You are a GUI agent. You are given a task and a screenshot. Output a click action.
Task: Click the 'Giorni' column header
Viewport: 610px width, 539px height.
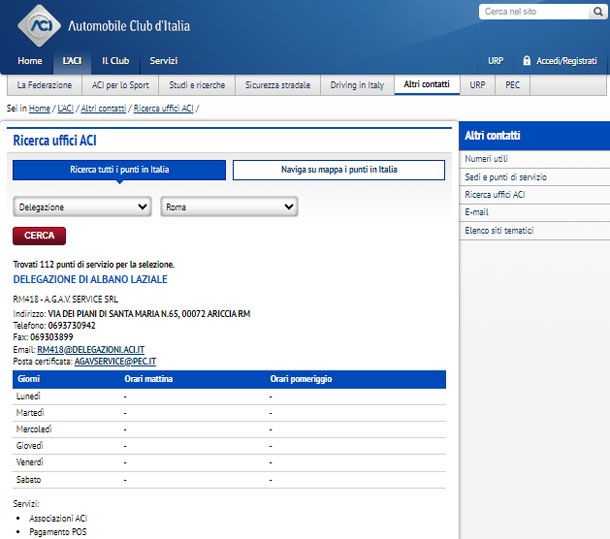click(28, 379)
